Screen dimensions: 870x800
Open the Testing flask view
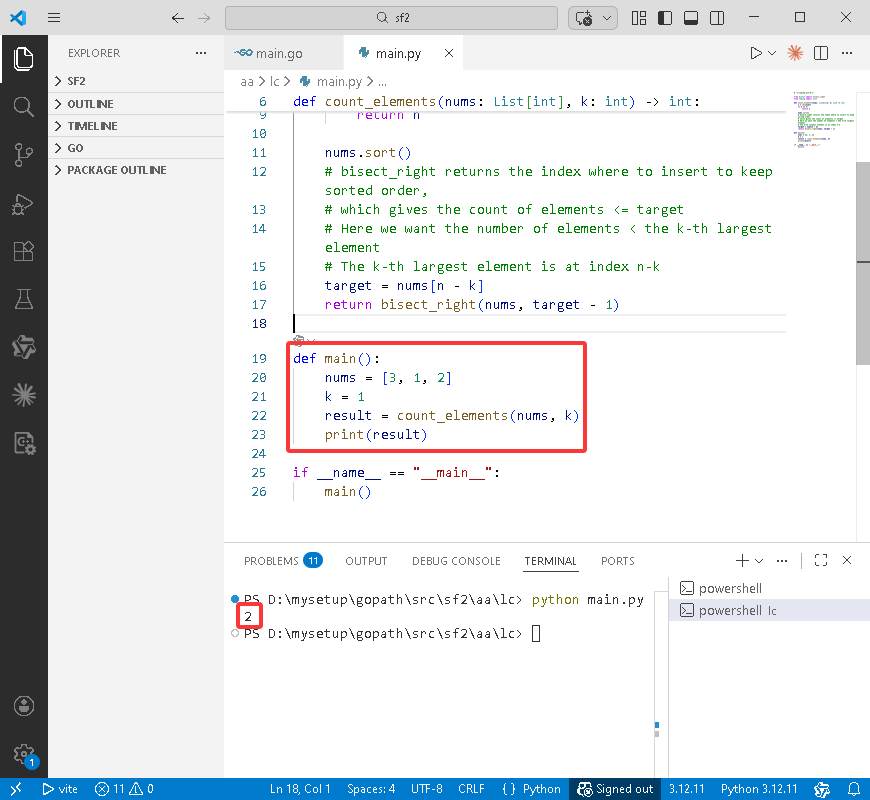tap(23, 300)
